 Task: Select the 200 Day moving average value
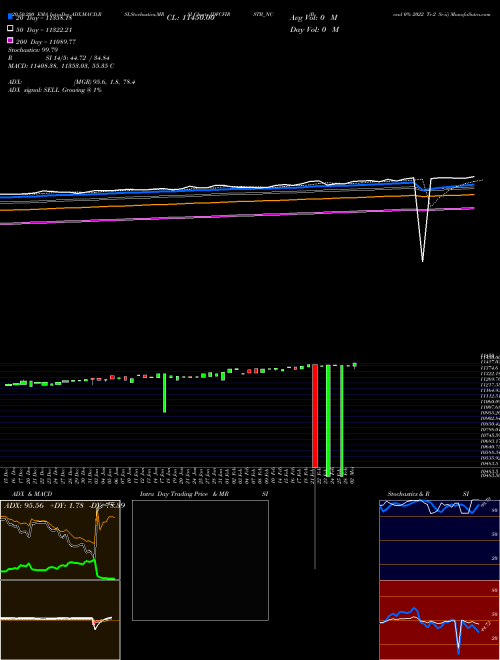point(62,42)
